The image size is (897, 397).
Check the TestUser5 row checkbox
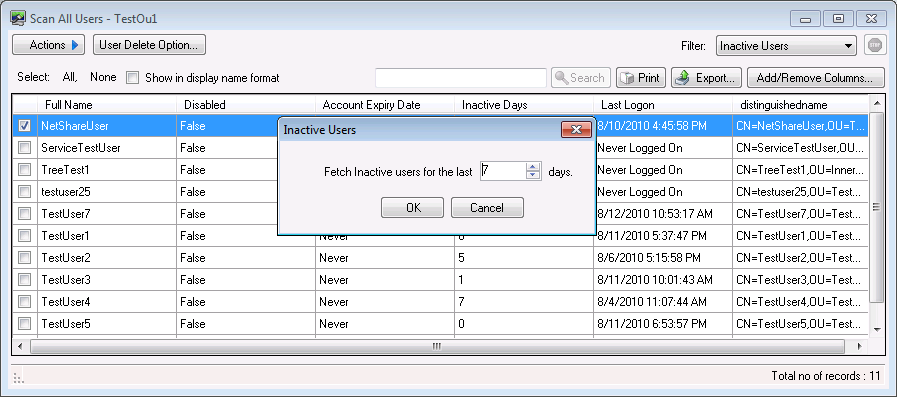click(25, 324)
